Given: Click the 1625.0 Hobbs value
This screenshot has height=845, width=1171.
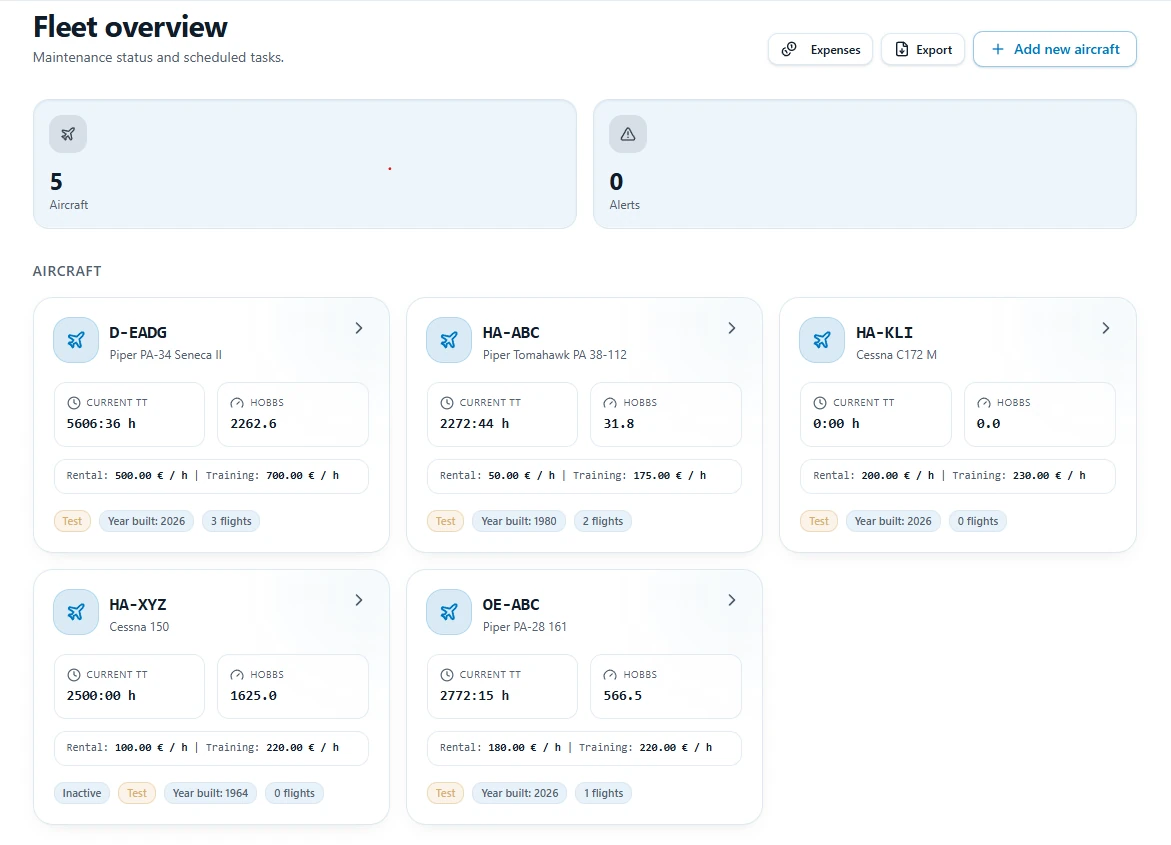Looking at the screenshot, I should point(253,696).
